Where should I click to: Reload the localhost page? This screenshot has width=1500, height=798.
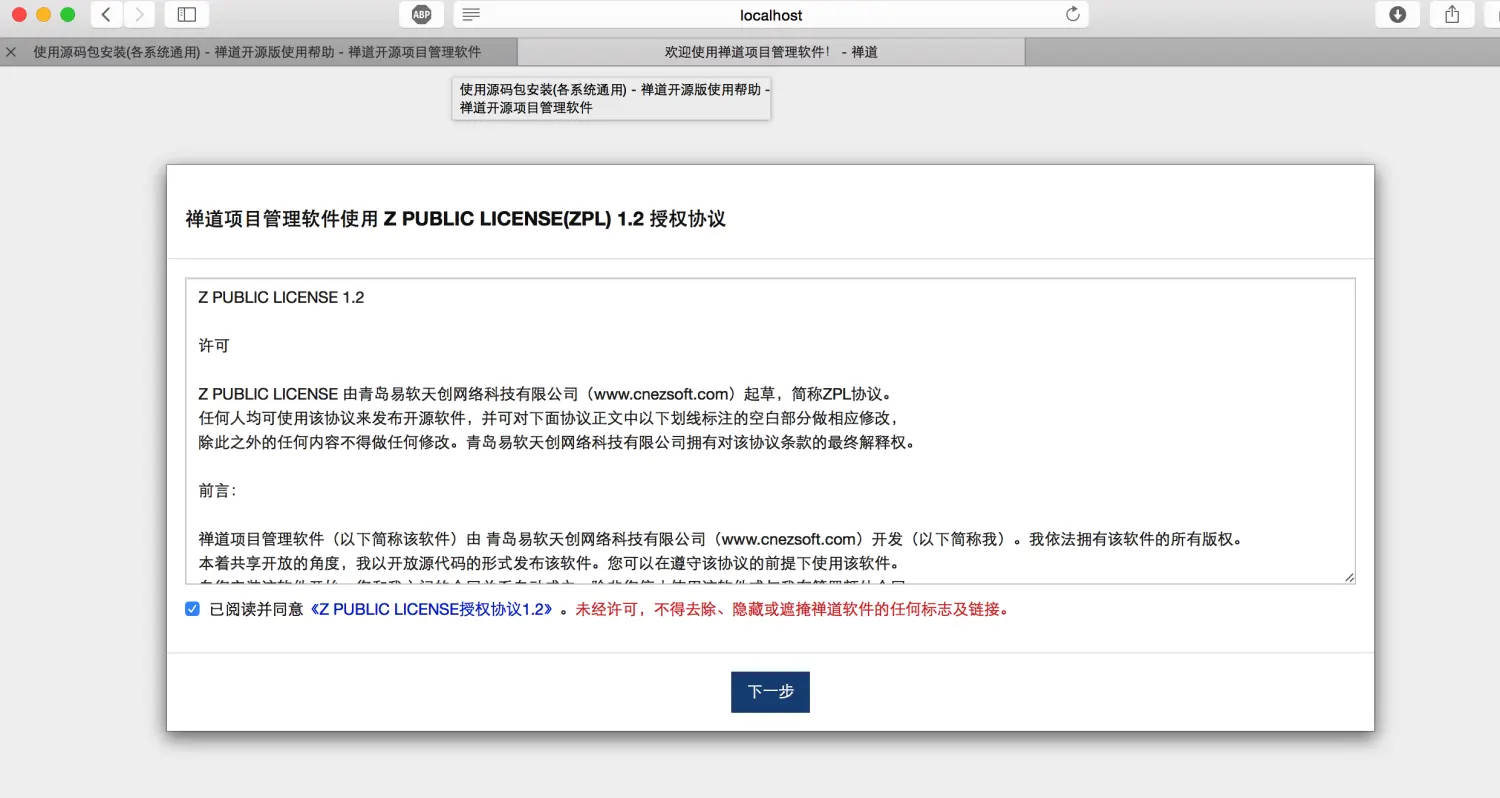pos(1073,15)
